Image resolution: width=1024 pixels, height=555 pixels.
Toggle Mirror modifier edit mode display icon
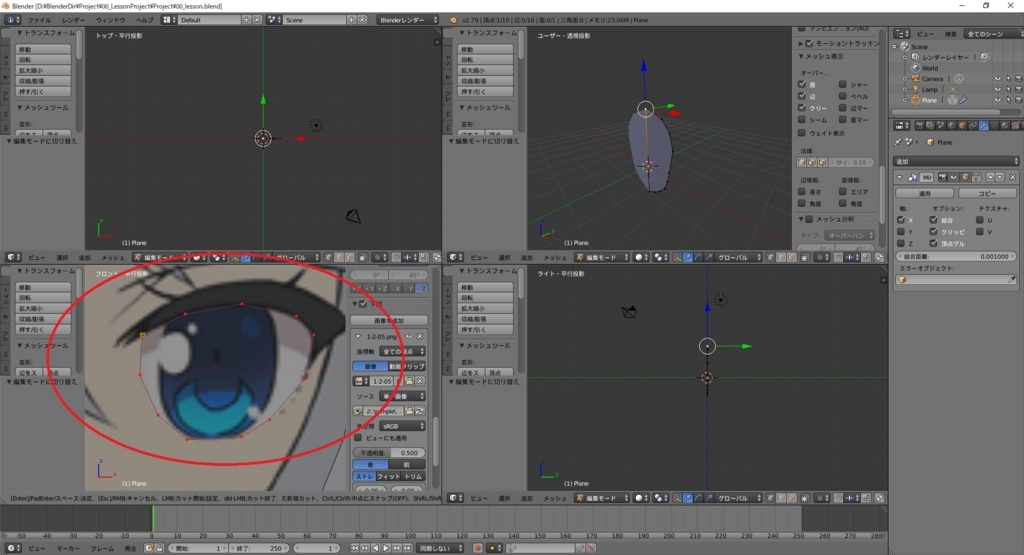[x=965, y=177]
